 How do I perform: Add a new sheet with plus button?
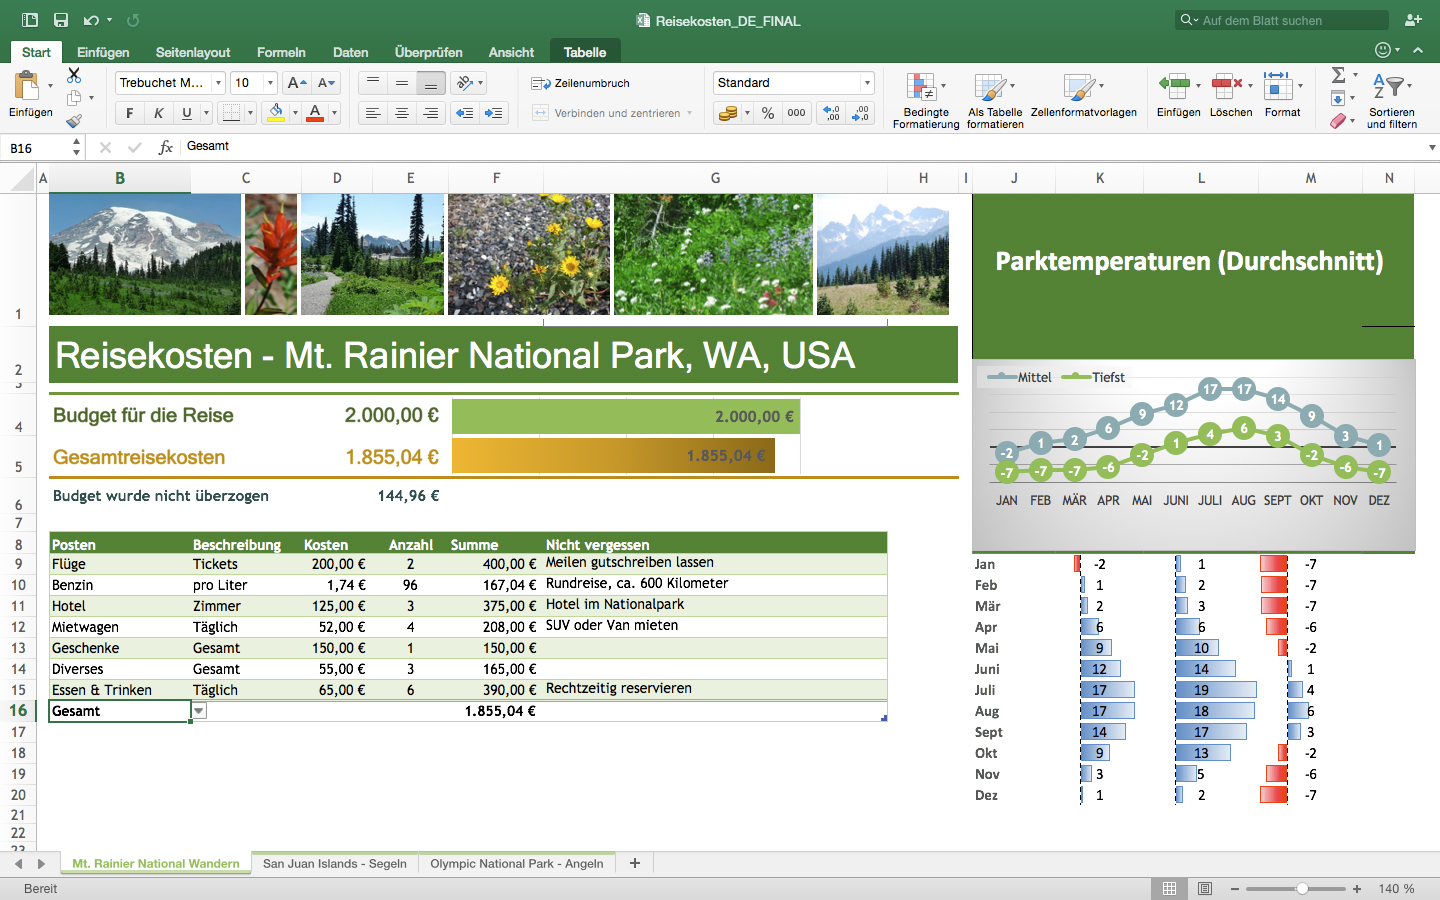635,863
